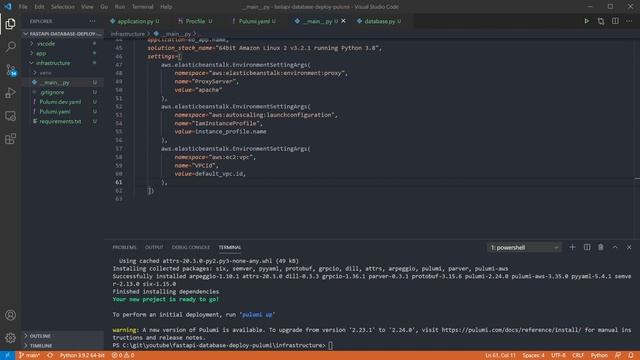Open the Extensions view icon
The image size is (640, 360).
pyautogui.click(x=10, y=139)
